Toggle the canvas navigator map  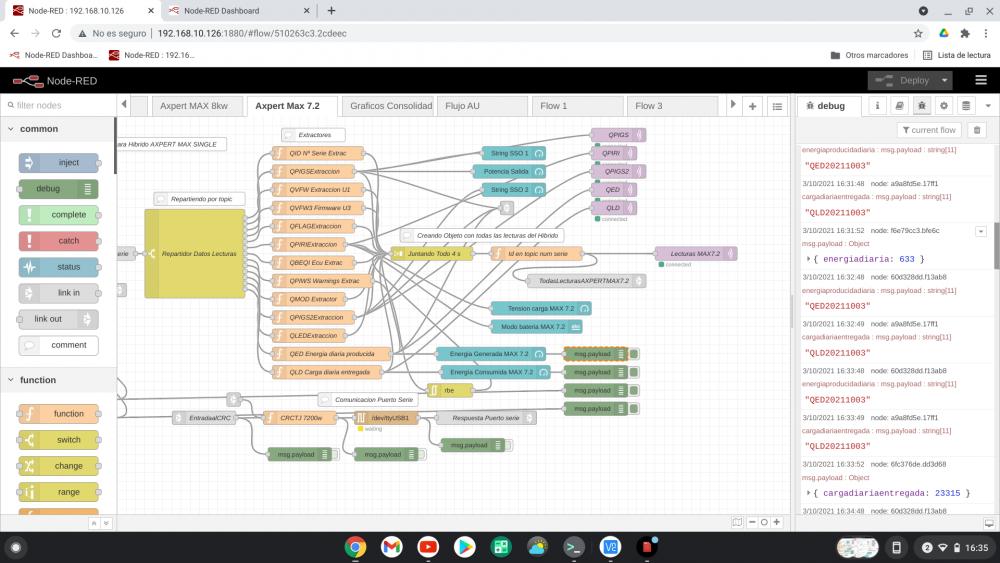pyautogui.click(x=737, y=522)
